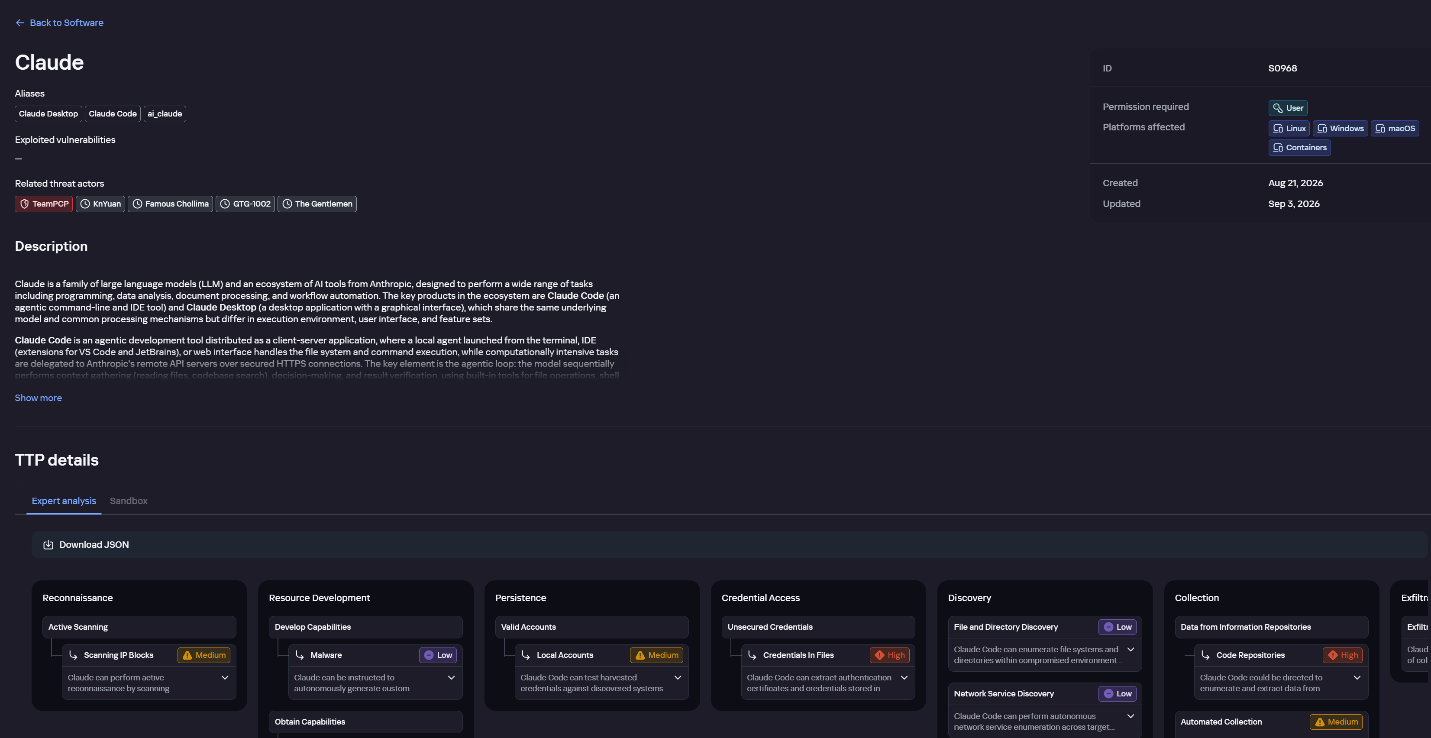1431x738 pixels.
Task: Click the back arrow icon at top
Action: tap(20, 22)
